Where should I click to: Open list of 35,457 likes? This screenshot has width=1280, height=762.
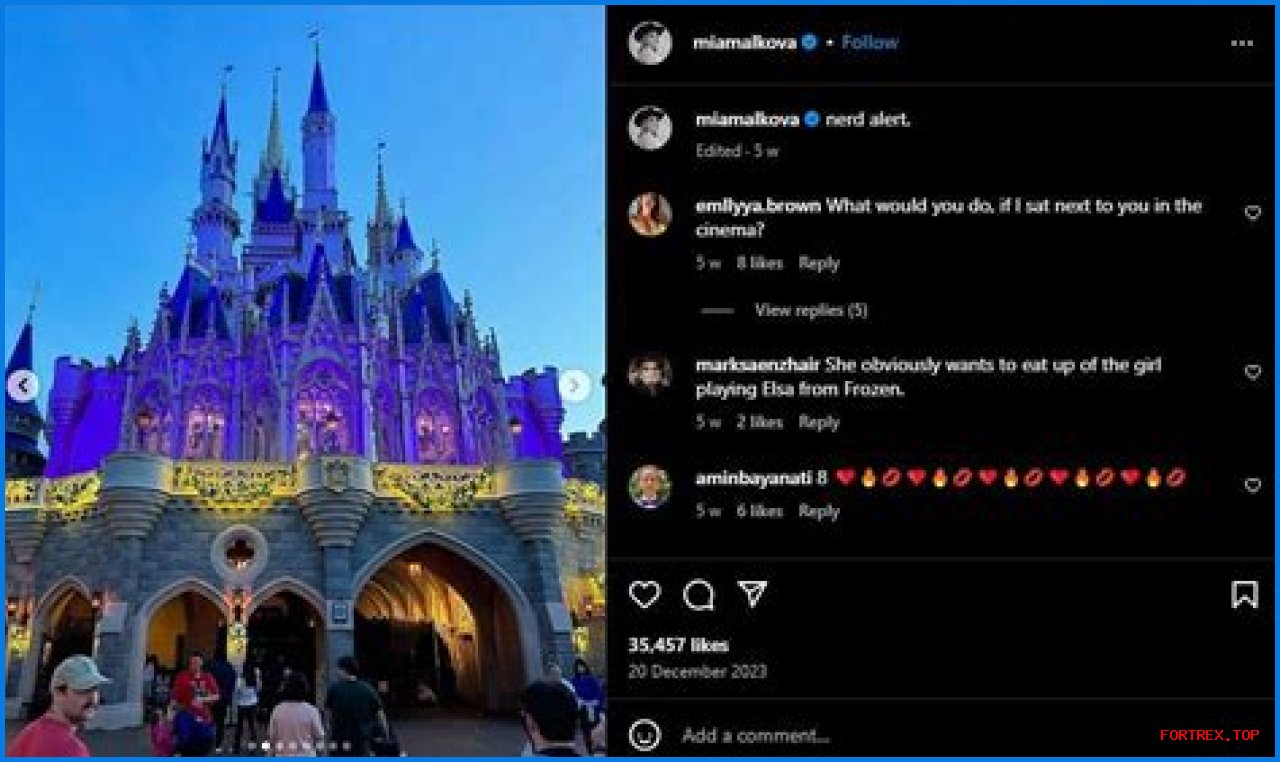click(678, 645)
